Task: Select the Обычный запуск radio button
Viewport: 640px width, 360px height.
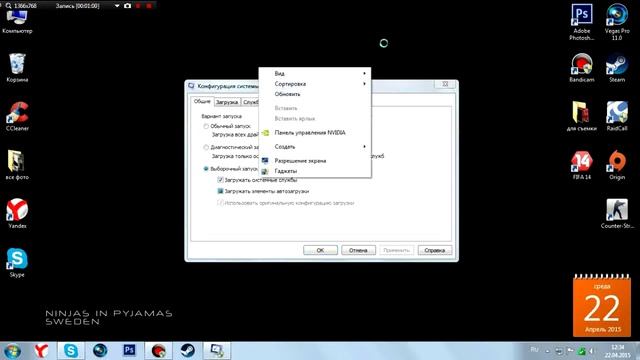Action: point(206,126)
